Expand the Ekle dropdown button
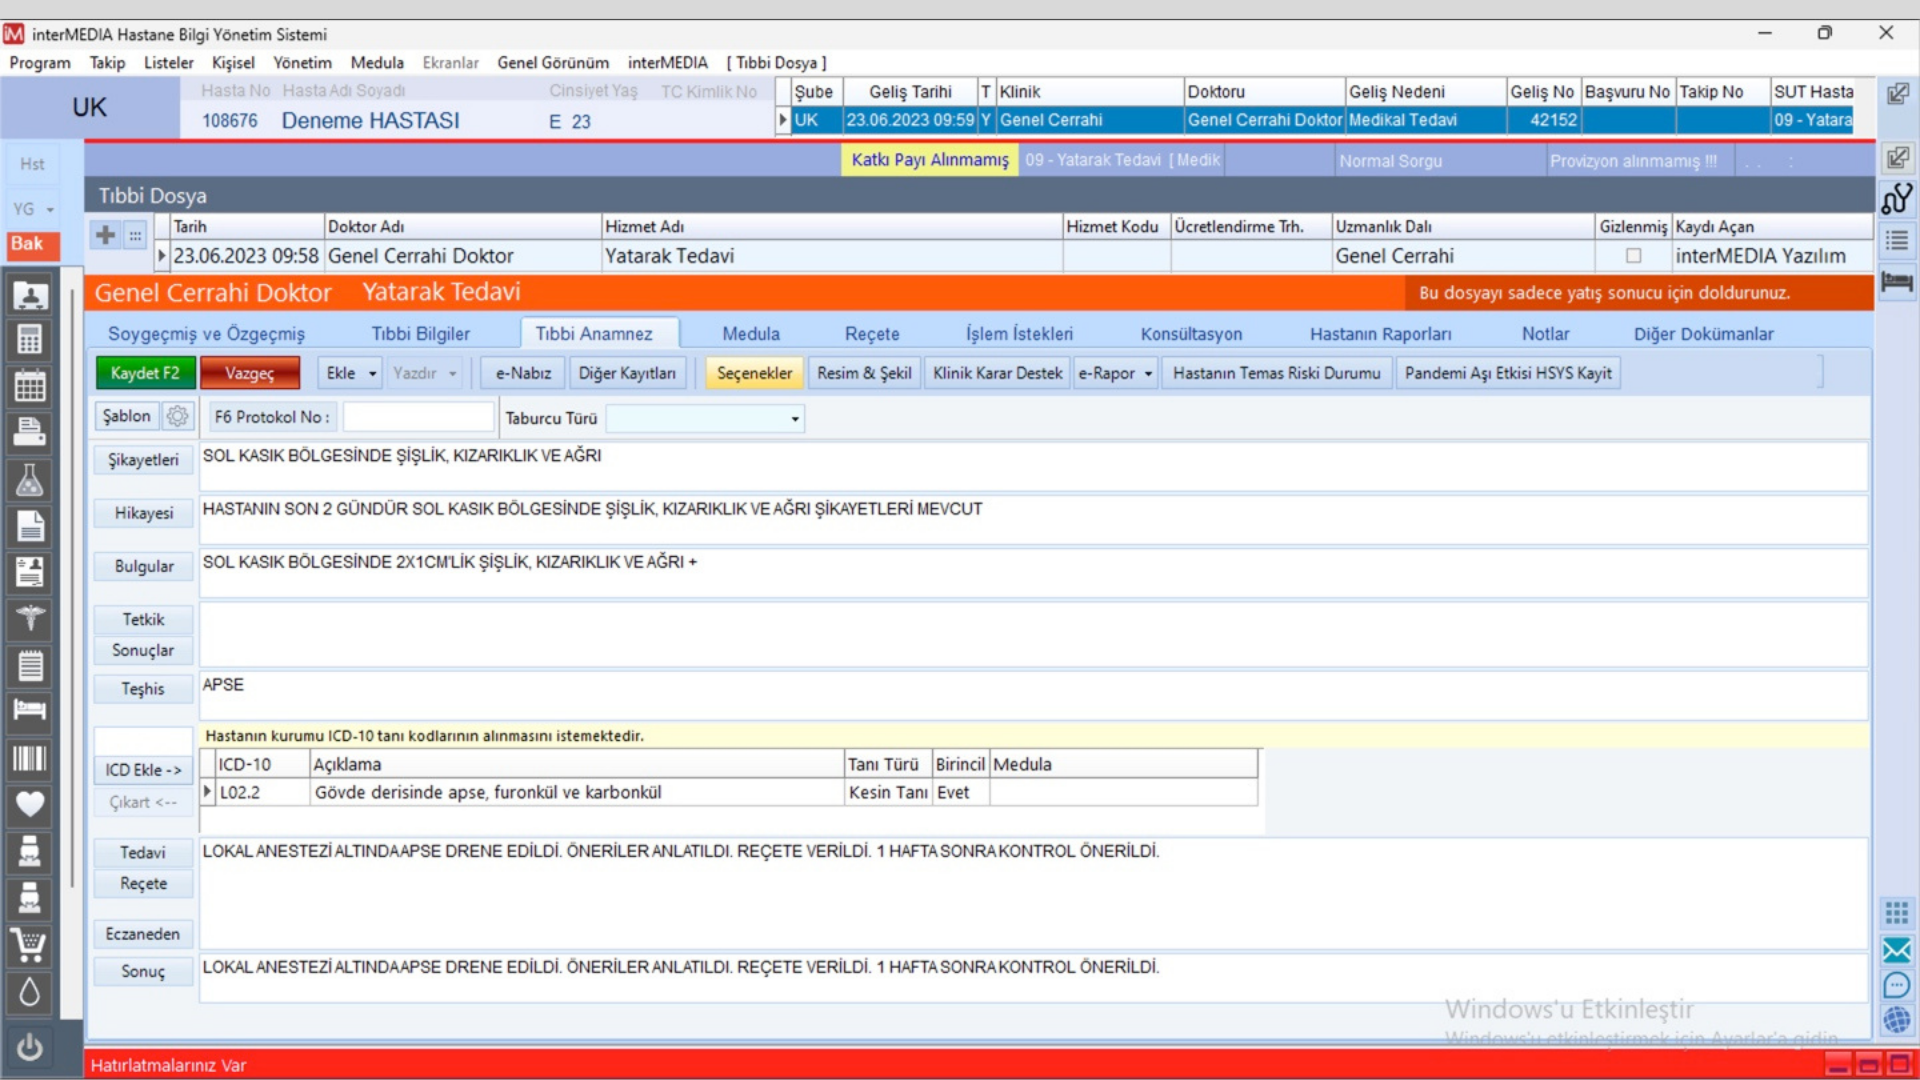This screenshot has width=1920, height=1080. [x=372, y=373]
